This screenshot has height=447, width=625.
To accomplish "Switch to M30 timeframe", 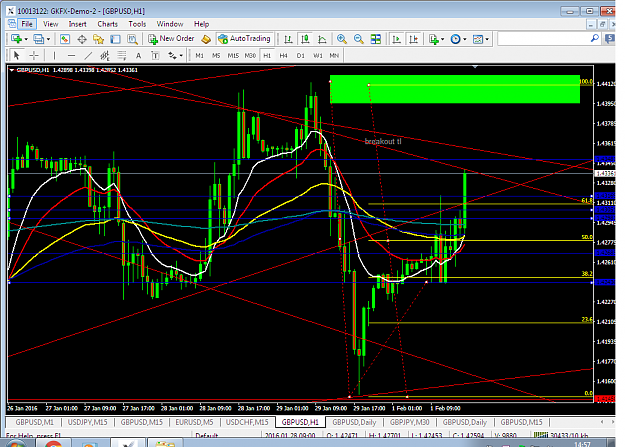I will coord(250,55).
